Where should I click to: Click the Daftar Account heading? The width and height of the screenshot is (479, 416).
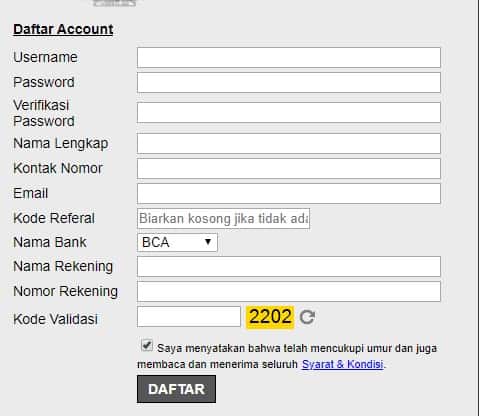pyautogui.click(x=63, y=29)
